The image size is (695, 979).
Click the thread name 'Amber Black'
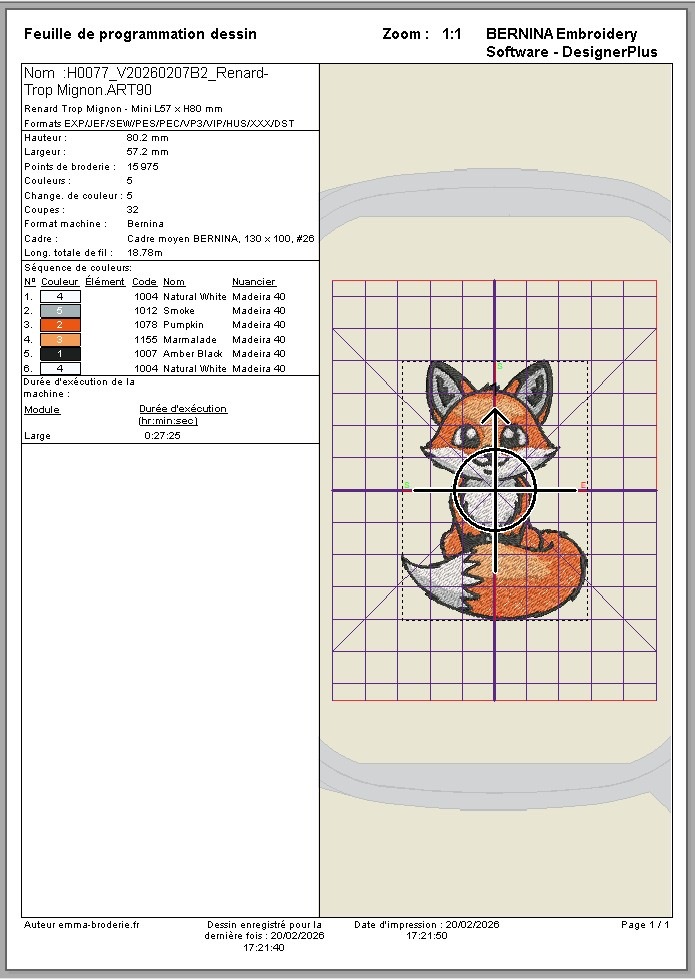coord(193,353)
